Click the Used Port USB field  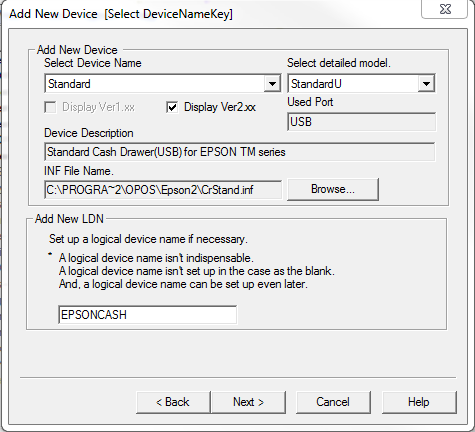pyautogui.click(x=361, y=122)
